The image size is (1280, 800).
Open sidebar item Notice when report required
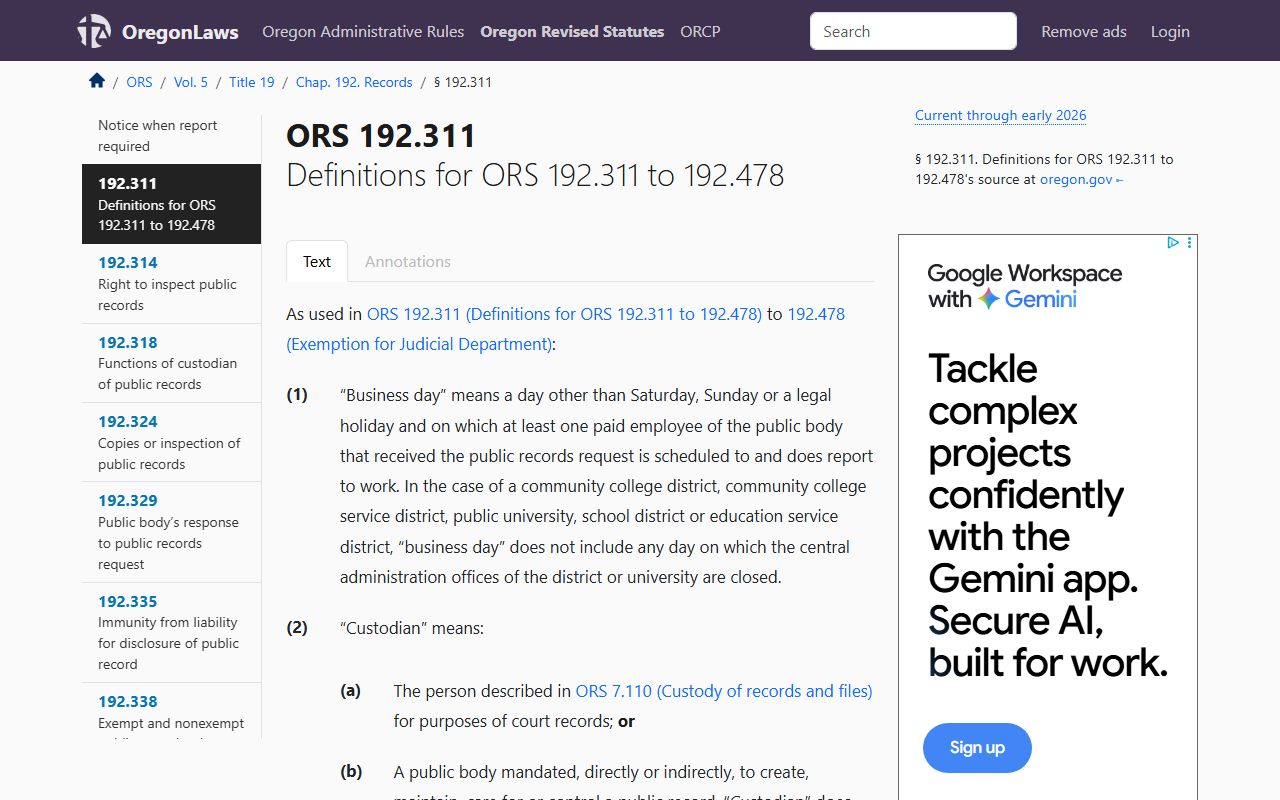coord(171,136)
